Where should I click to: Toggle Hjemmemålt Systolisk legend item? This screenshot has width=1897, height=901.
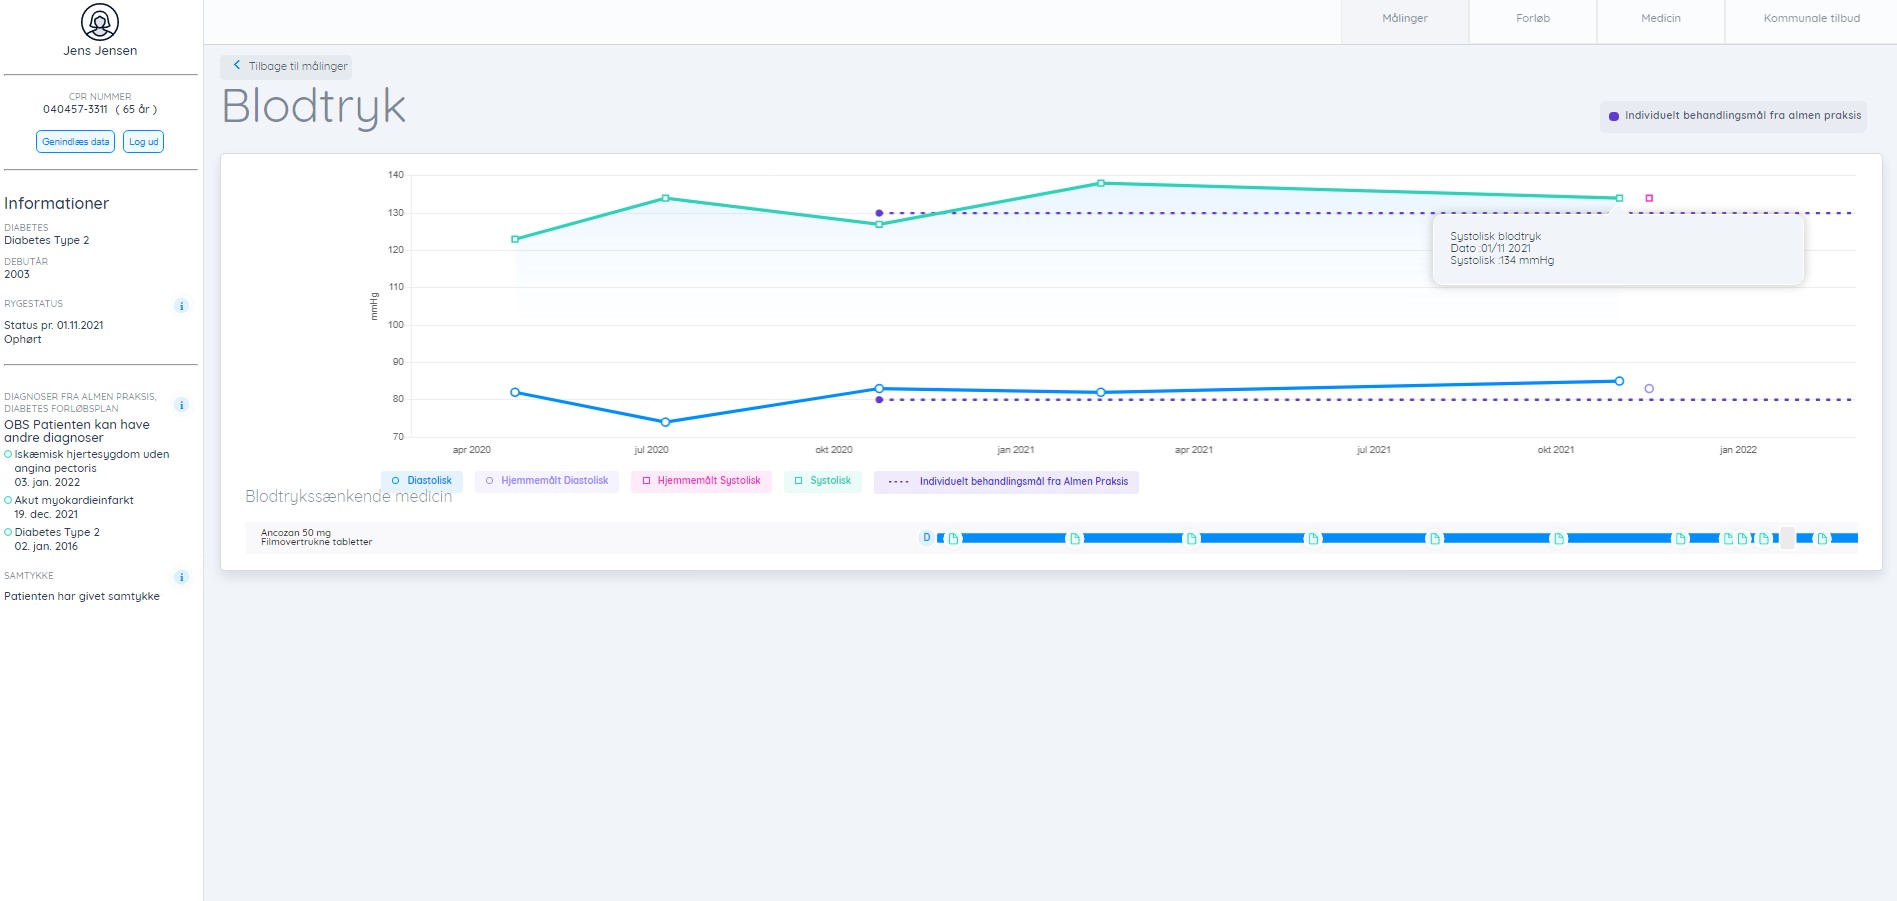701,481
